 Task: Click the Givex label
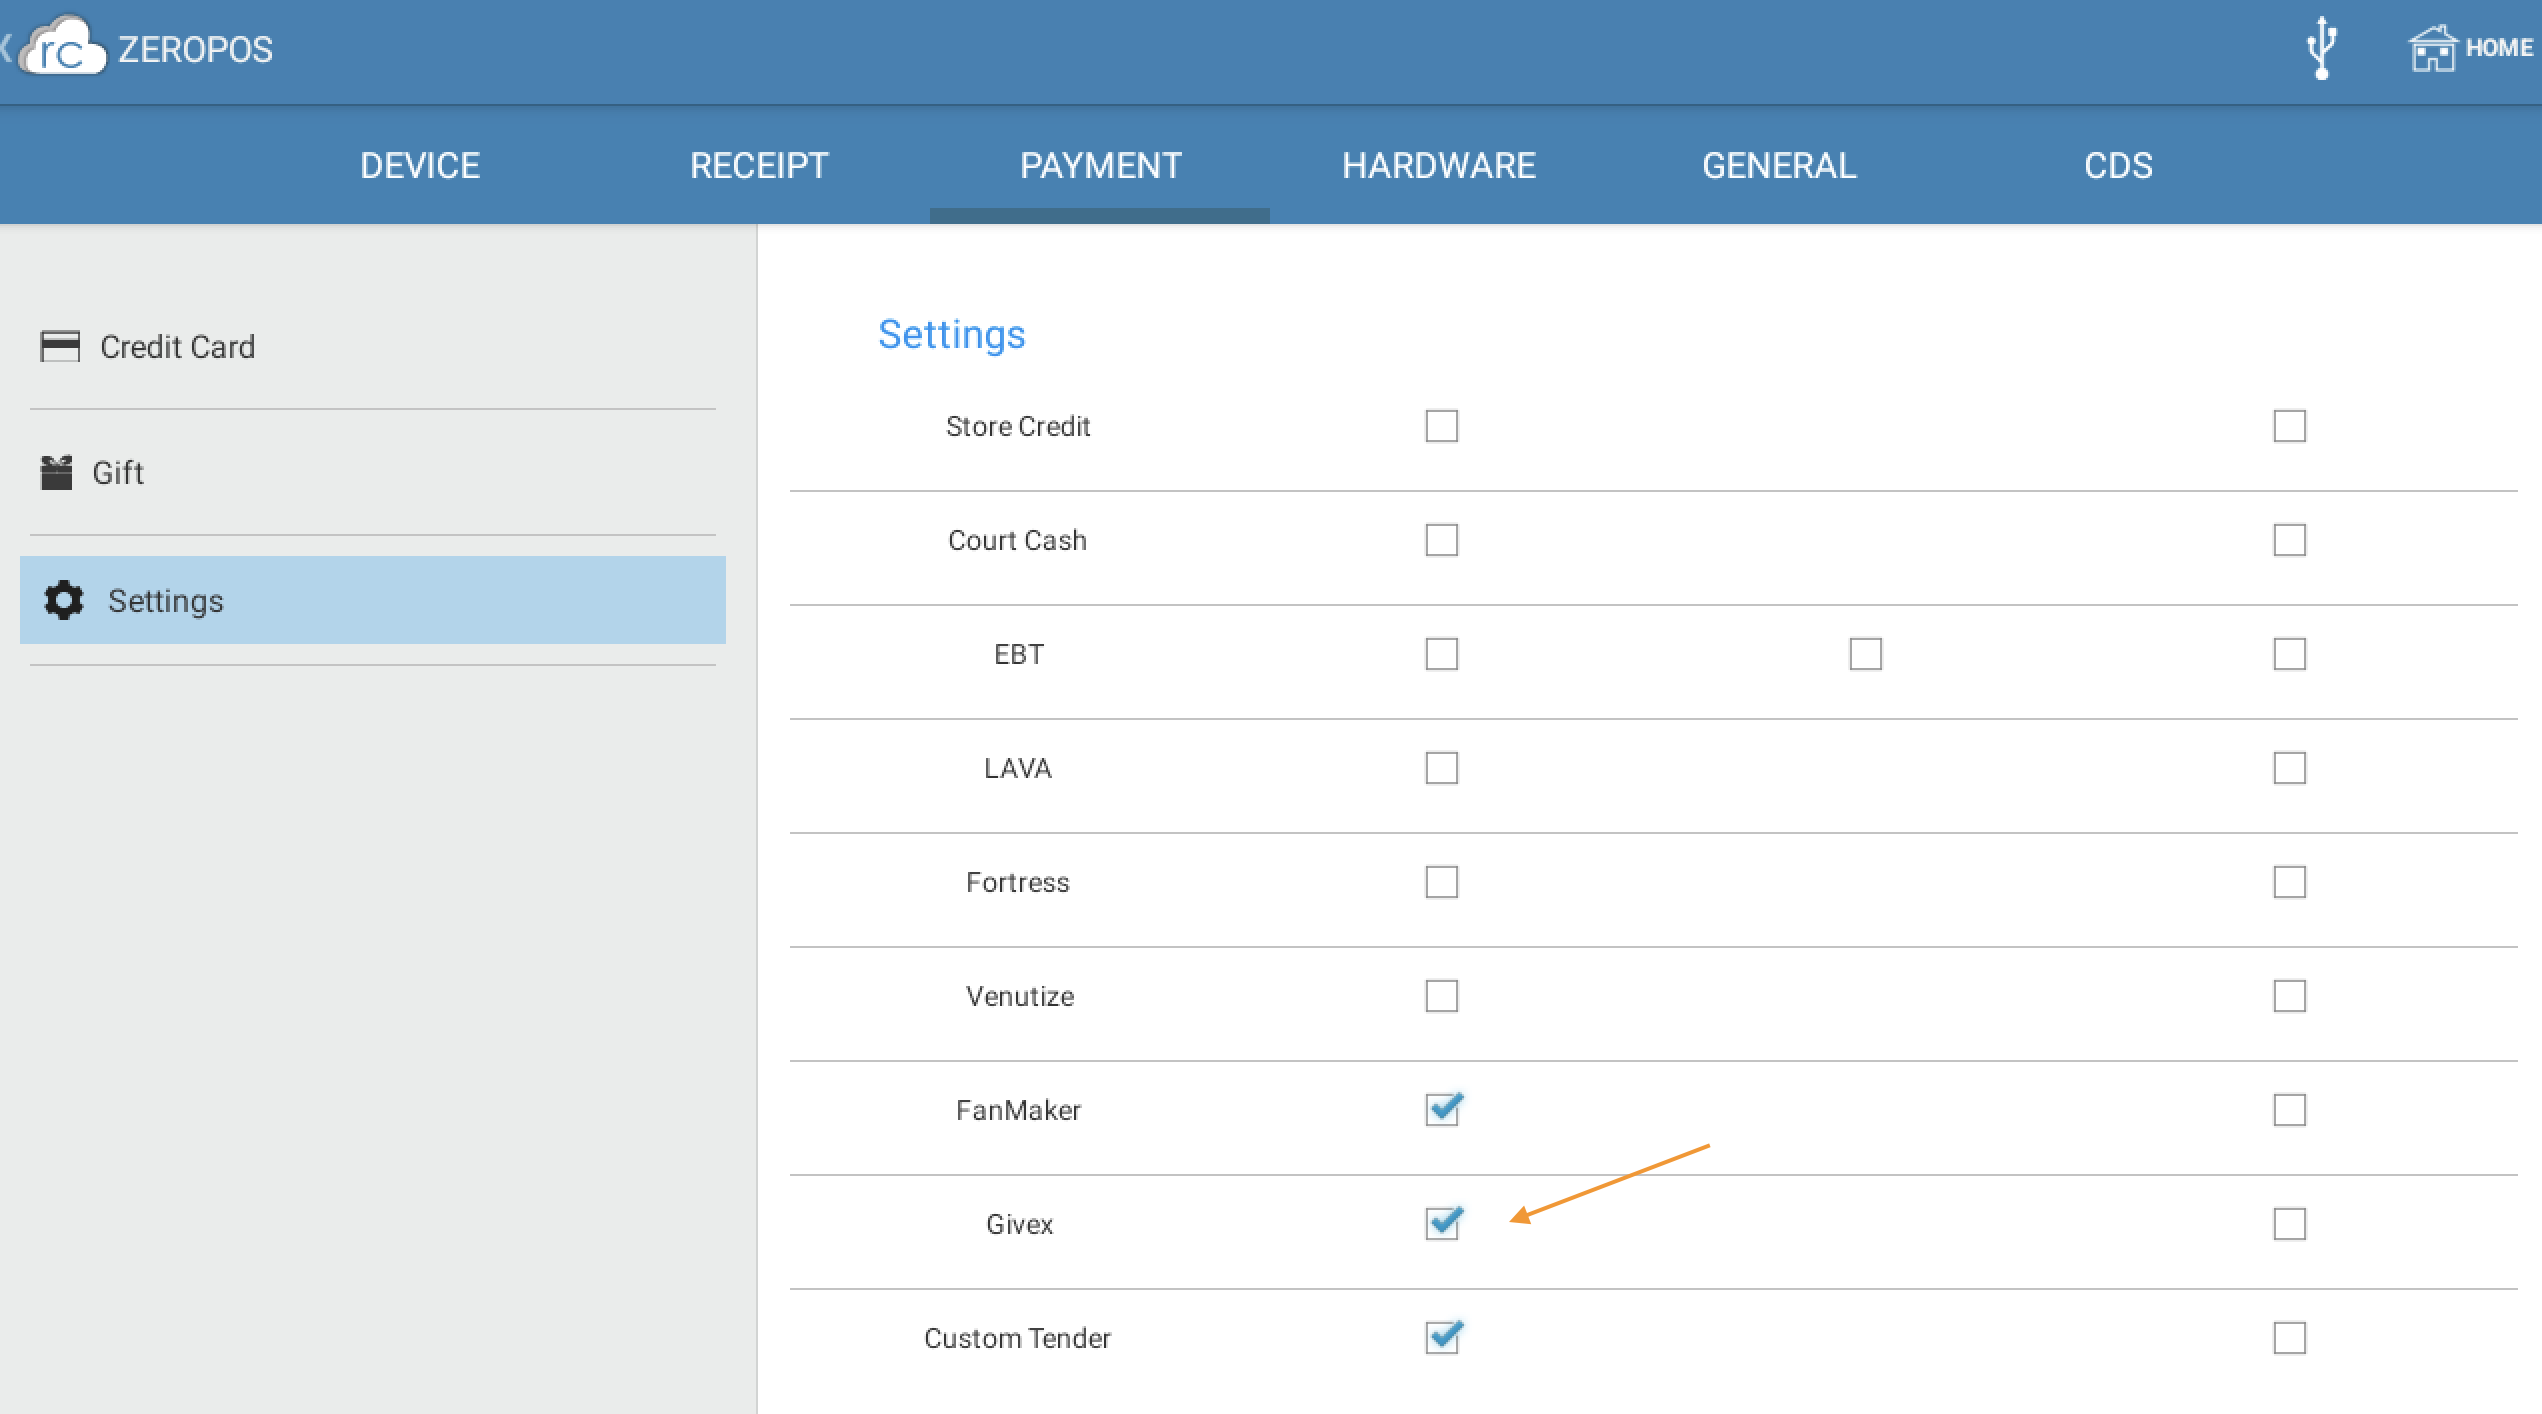pos(1019,1224)
